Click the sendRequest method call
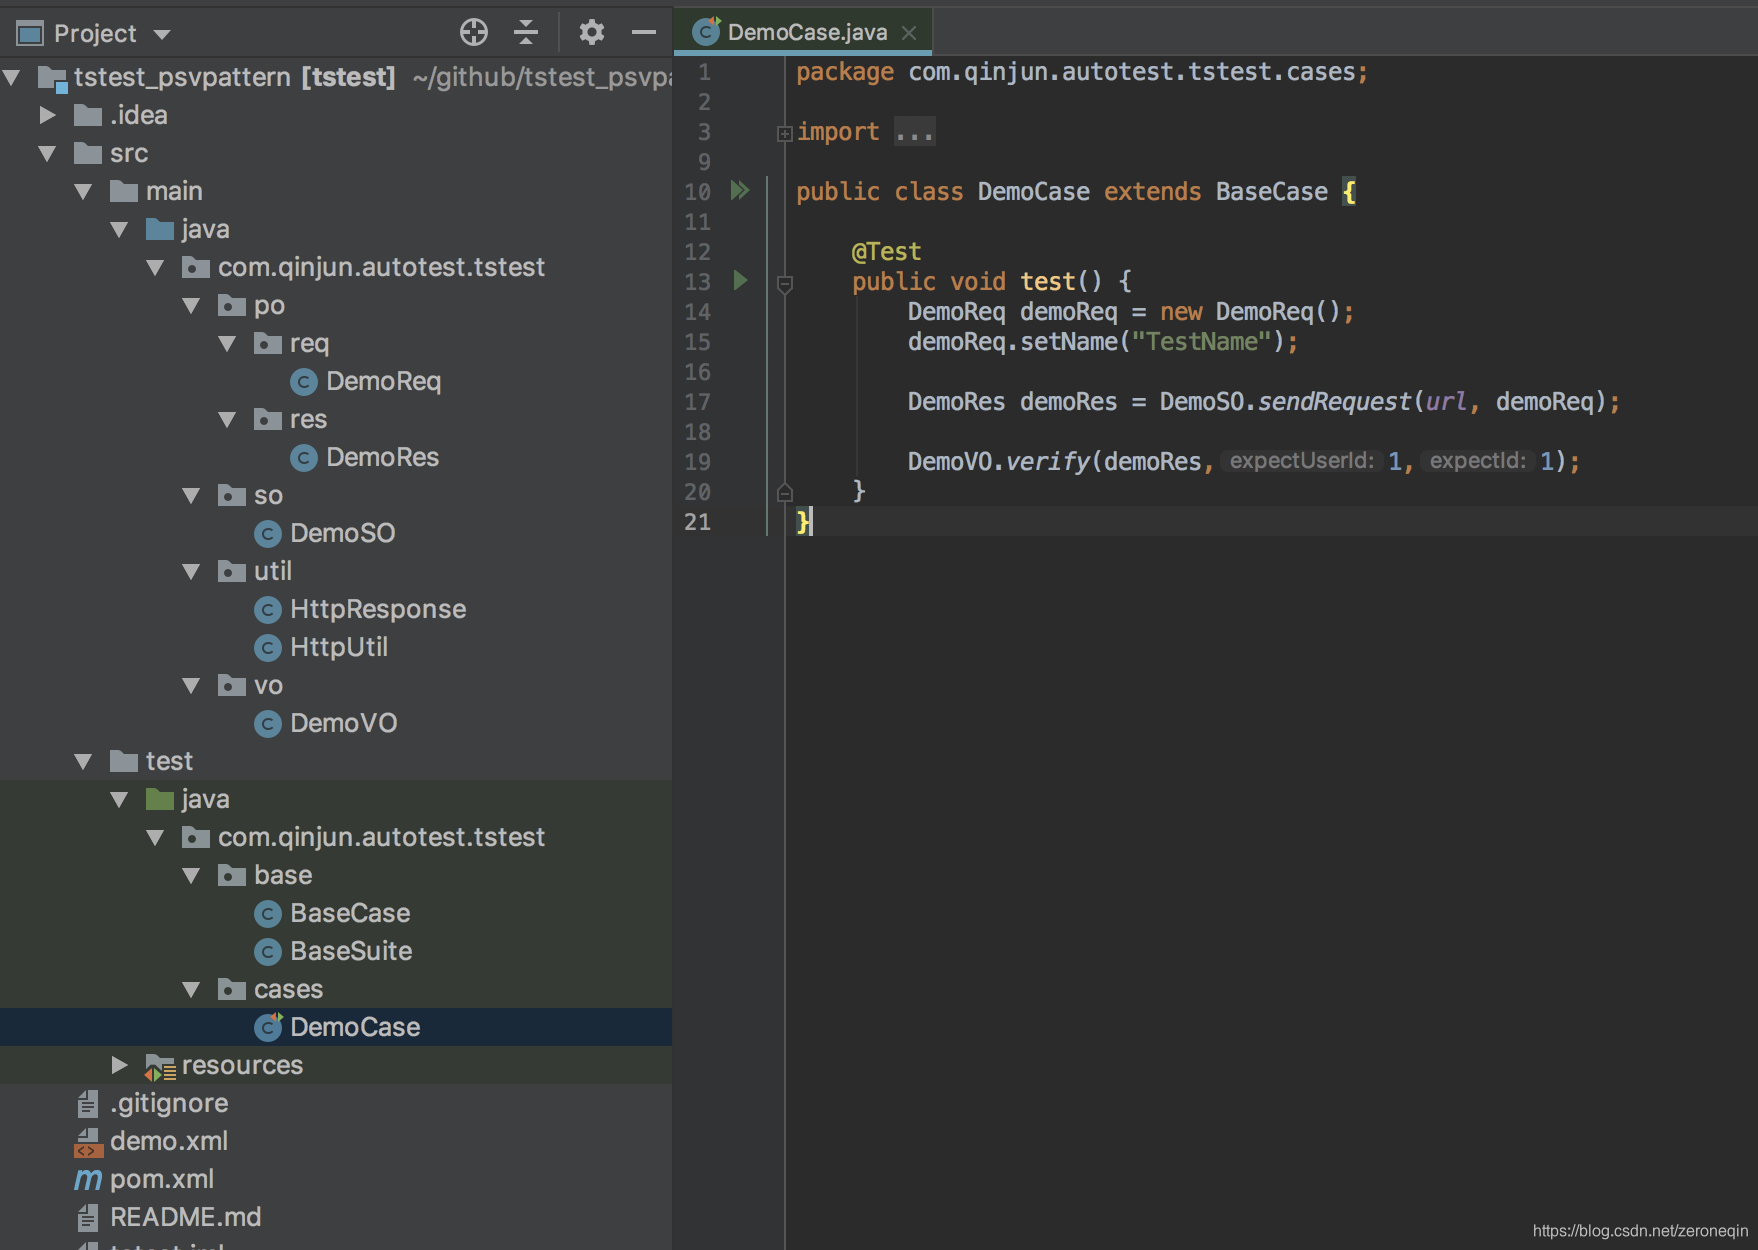Viewport: 1758px width, 1250px height. pyautogui.click(x=1334, y=401)
